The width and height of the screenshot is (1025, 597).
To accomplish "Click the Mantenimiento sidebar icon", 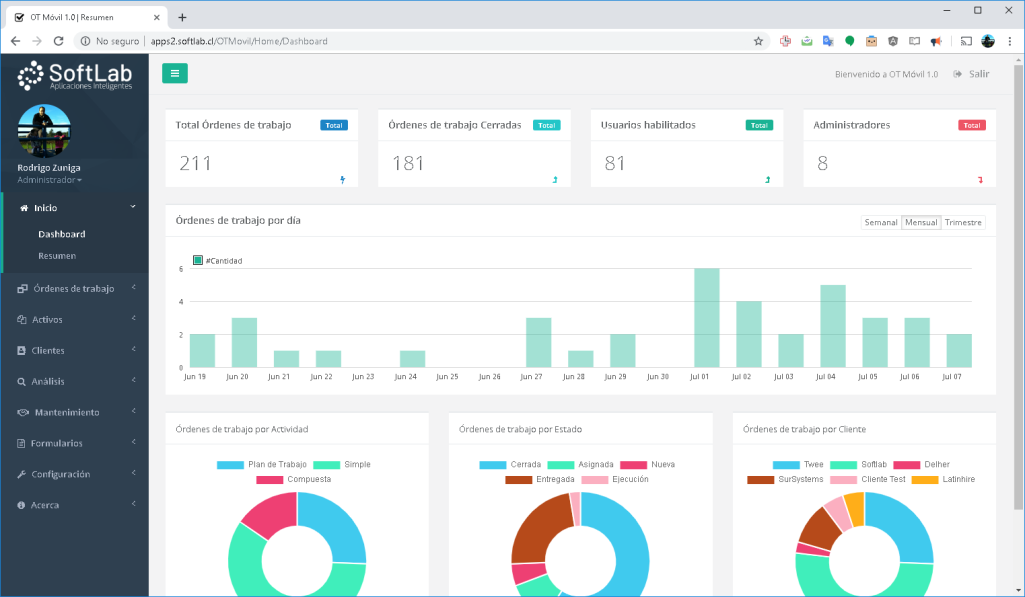I will pos(23,413).
